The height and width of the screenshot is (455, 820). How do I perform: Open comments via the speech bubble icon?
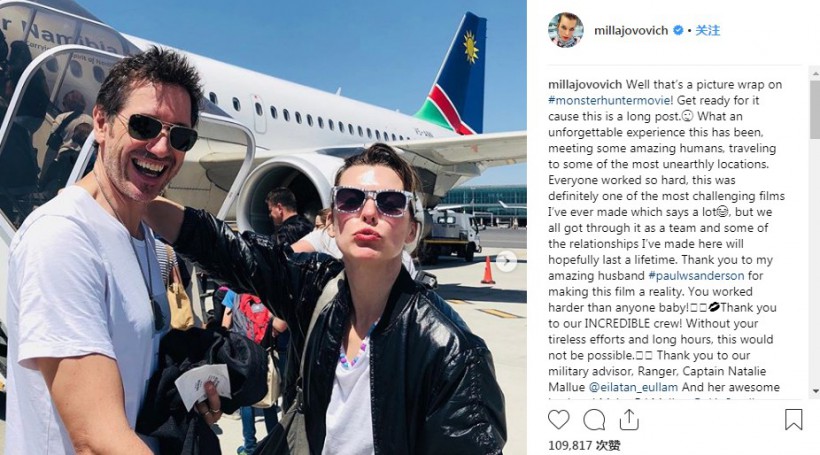[x=594, y=420]
